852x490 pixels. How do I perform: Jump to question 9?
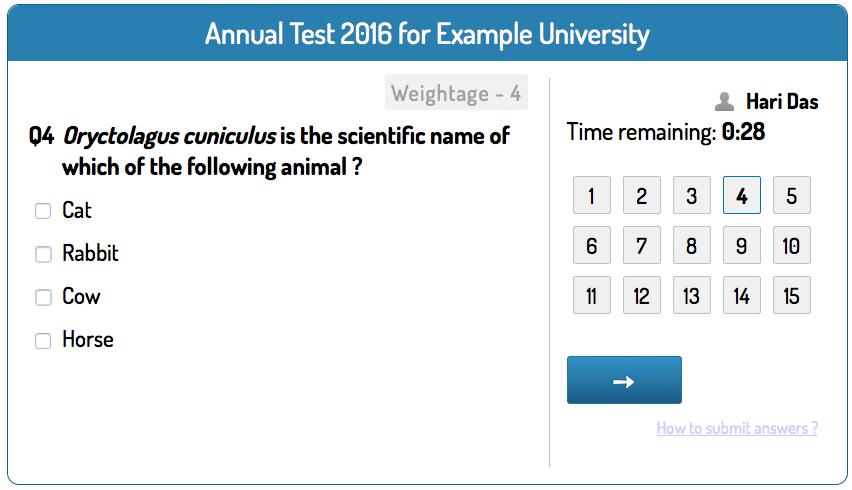click(742, 245)
